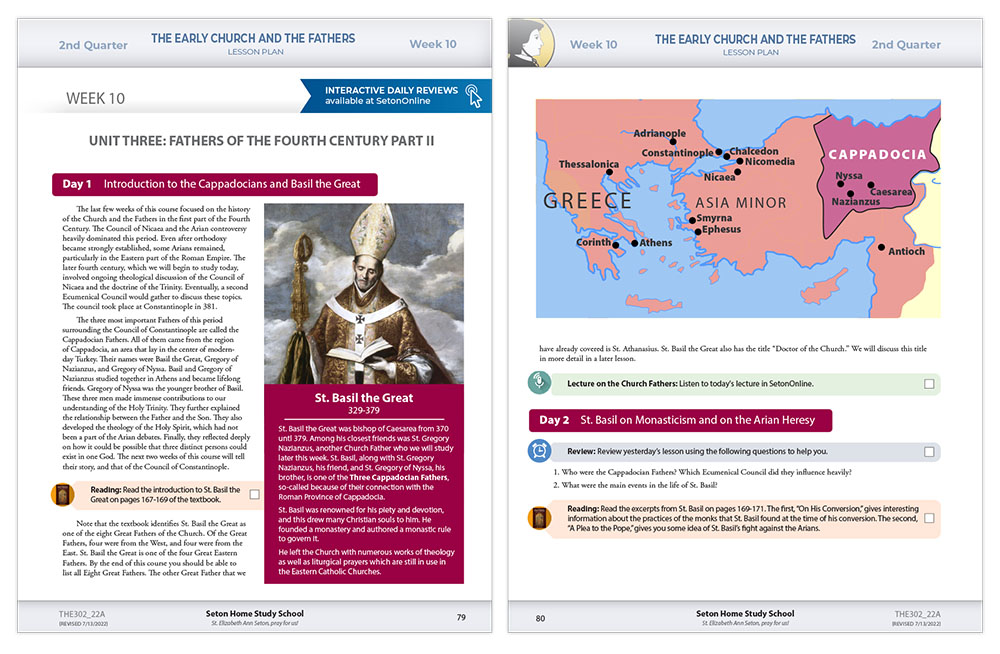
Task: Click the Corinth label on the map
Action: click(x=594, y=242)
